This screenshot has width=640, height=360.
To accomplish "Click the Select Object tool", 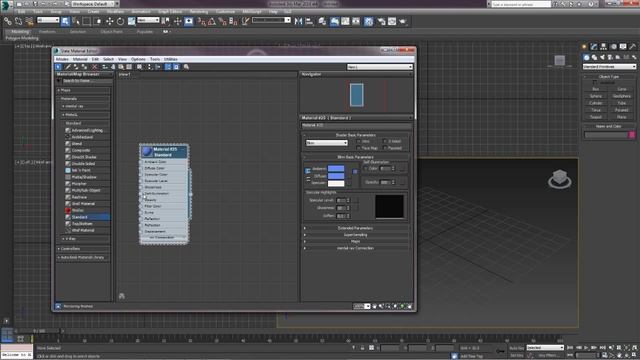I will point(65,21).
